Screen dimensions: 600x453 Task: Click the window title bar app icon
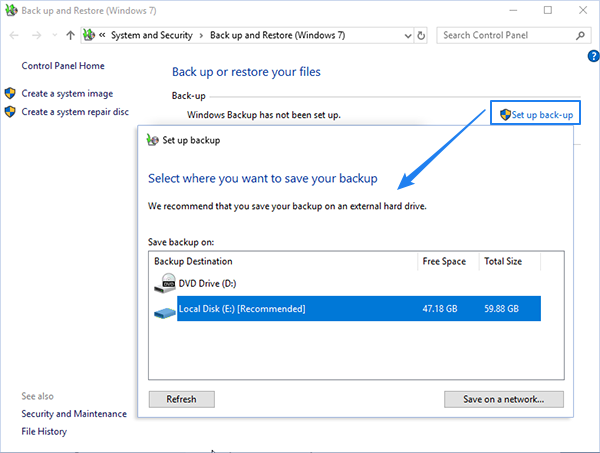point(11,10)
